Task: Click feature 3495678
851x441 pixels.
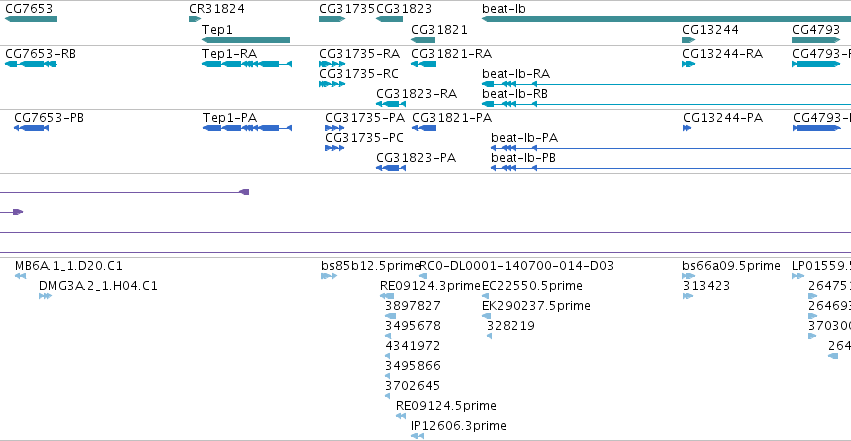Action: click(x=412, y=326)
